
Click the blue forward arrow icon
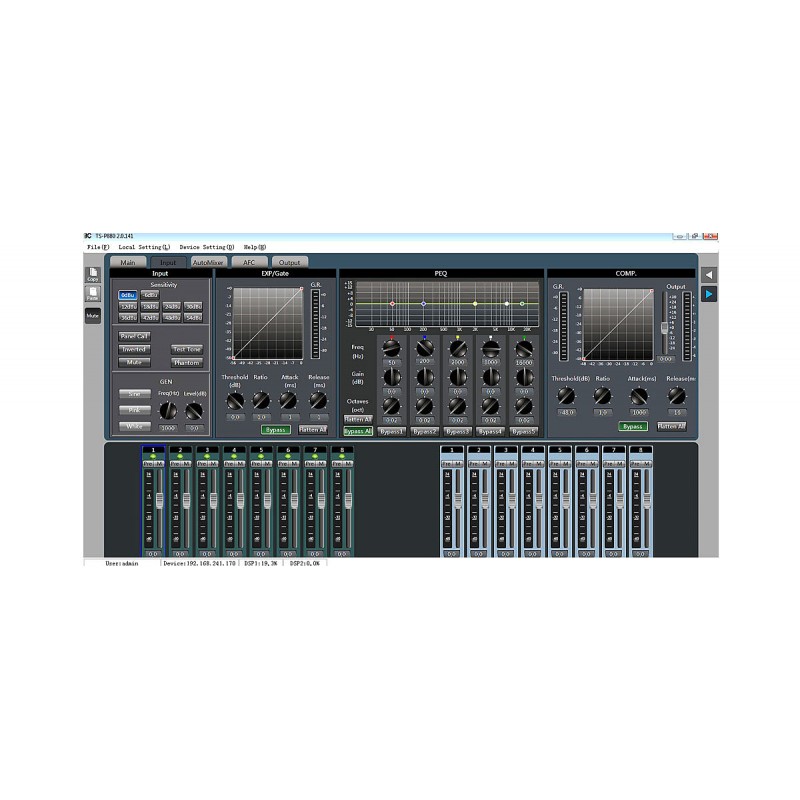(709, 295)
